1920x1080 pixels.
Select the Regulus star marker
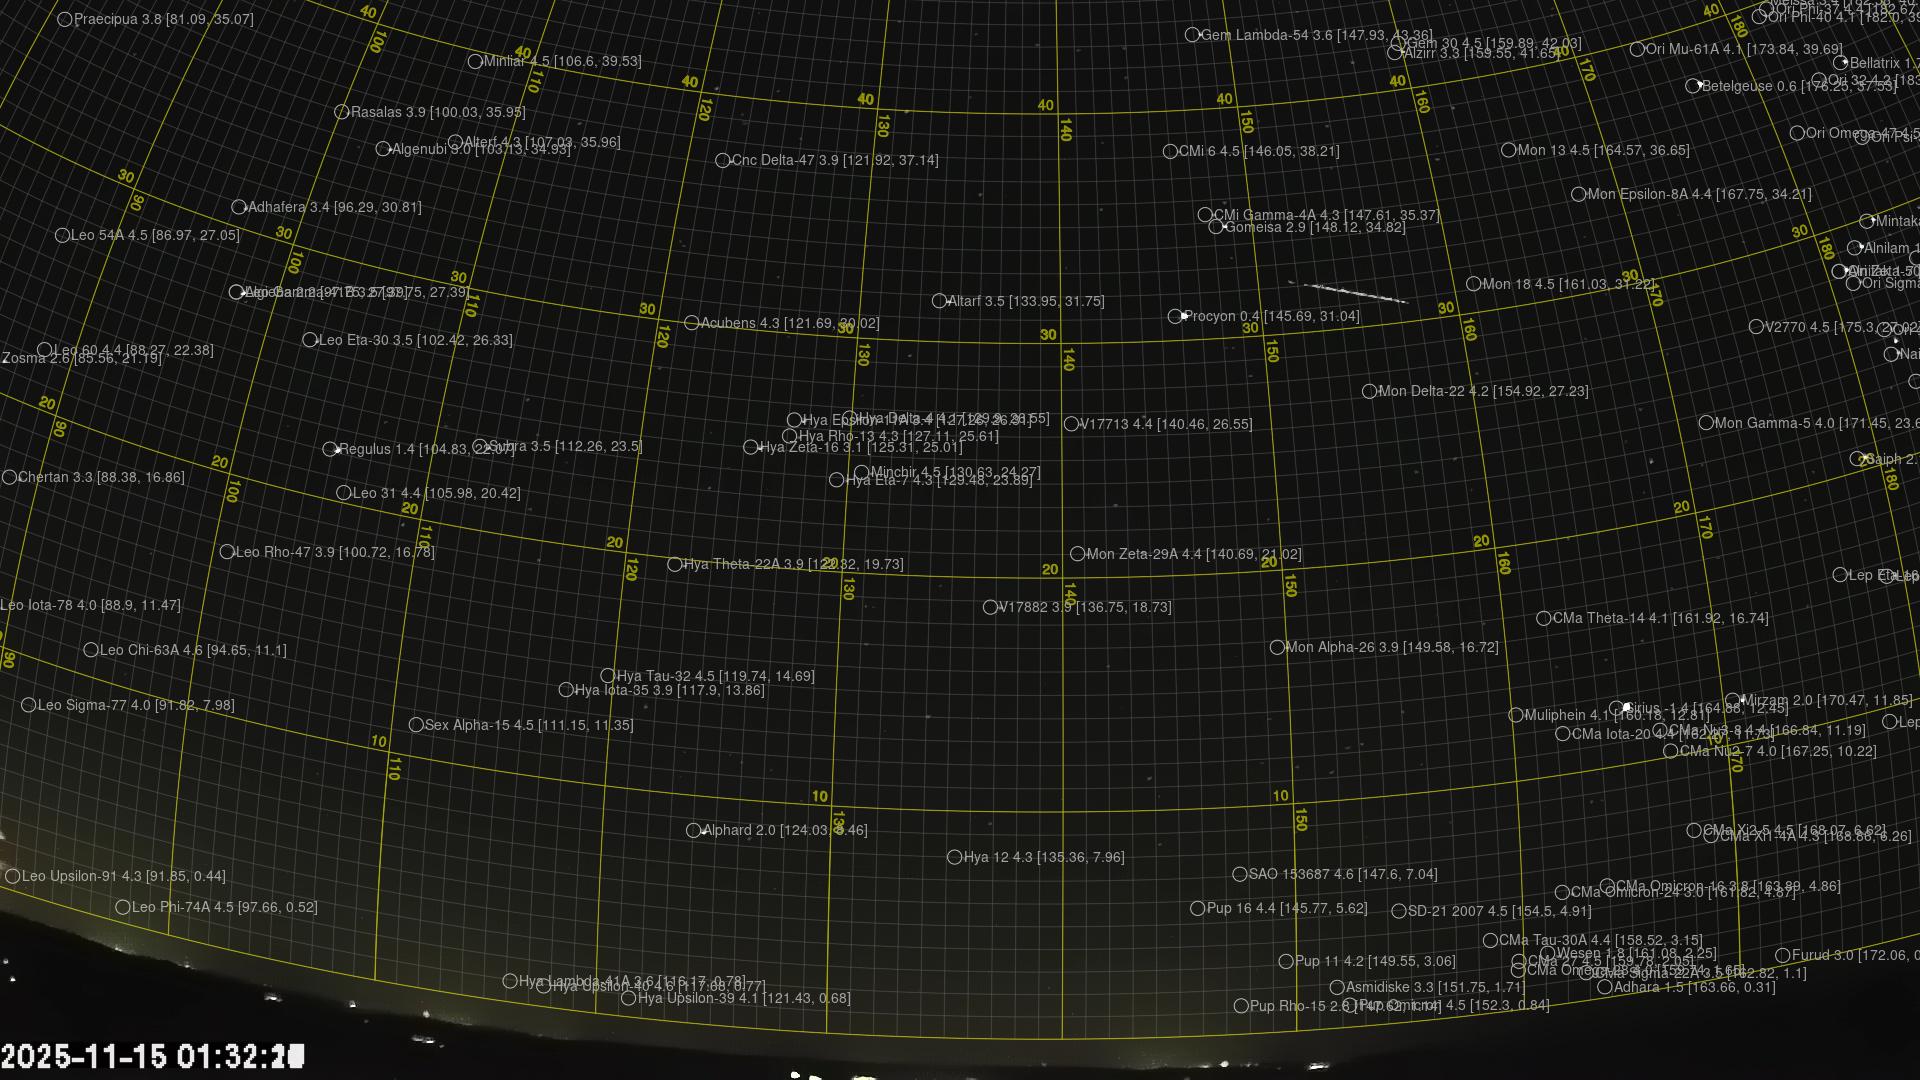pos(330,449)
